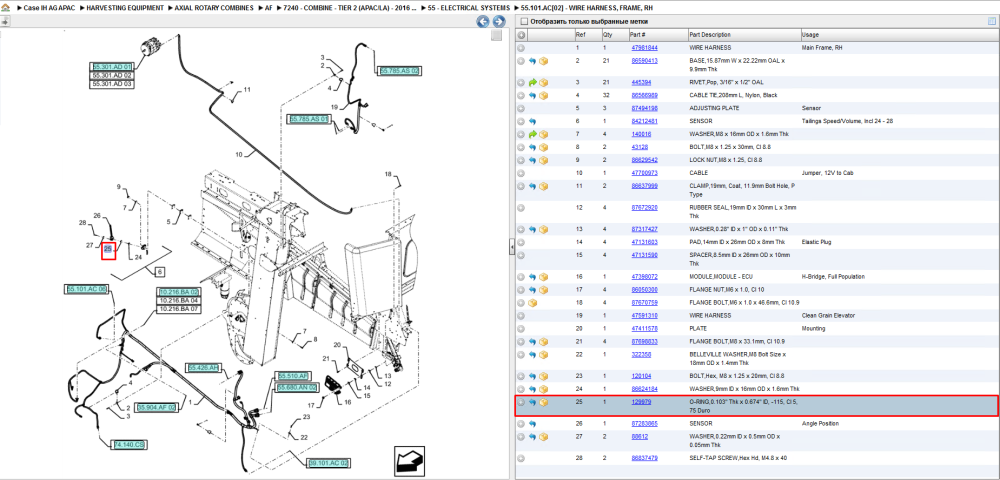Screen dimensions: 1000x480
Task: Click diagram reference '55.785.AS 02'
Action: coord(399,71)
